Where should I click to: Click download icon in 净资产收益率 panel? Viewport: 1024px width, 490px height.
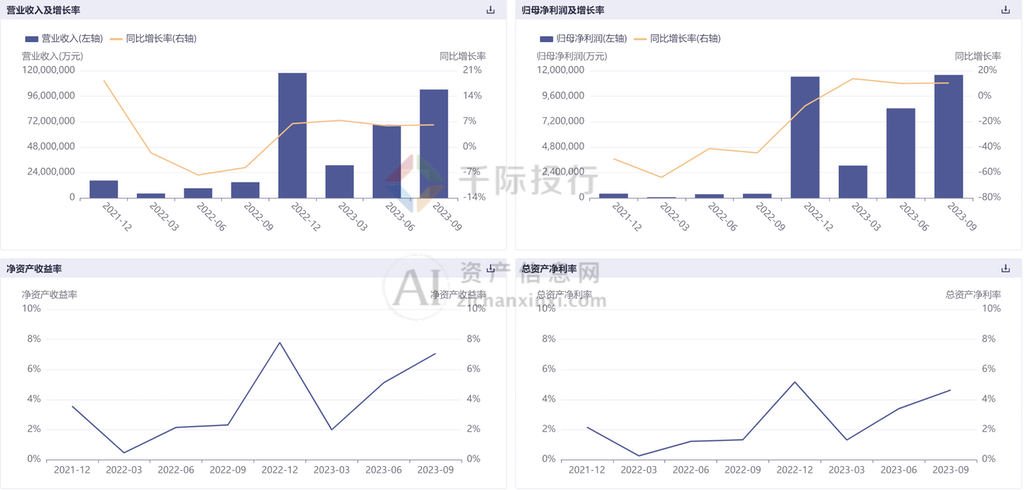point(490,269)
